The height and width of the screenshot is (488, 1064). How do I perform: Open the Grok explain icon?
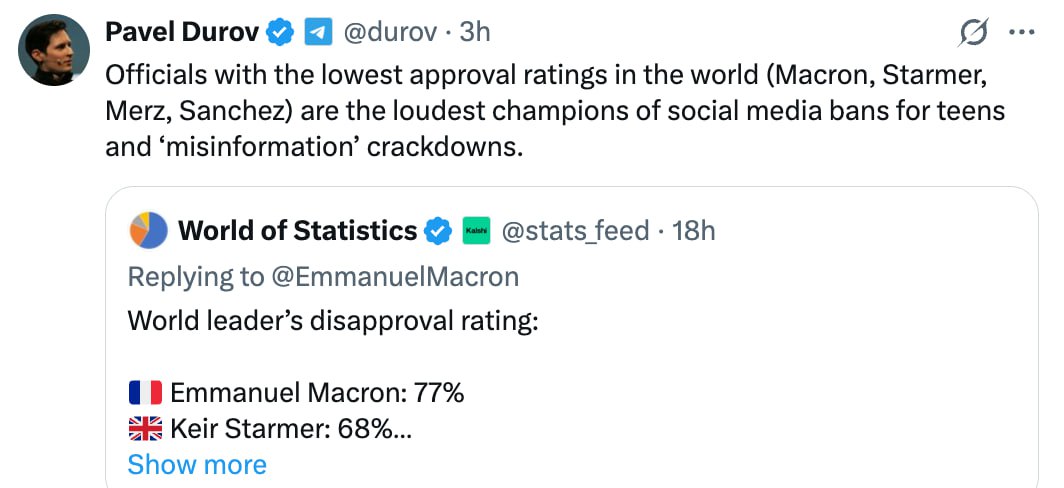[972, 34]
